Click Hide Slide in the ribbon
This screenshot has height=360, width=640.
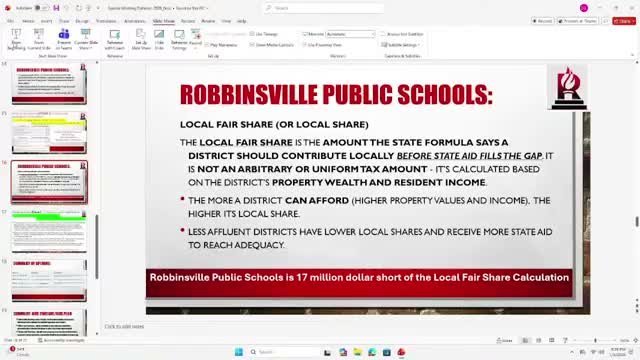coord(159,40)
